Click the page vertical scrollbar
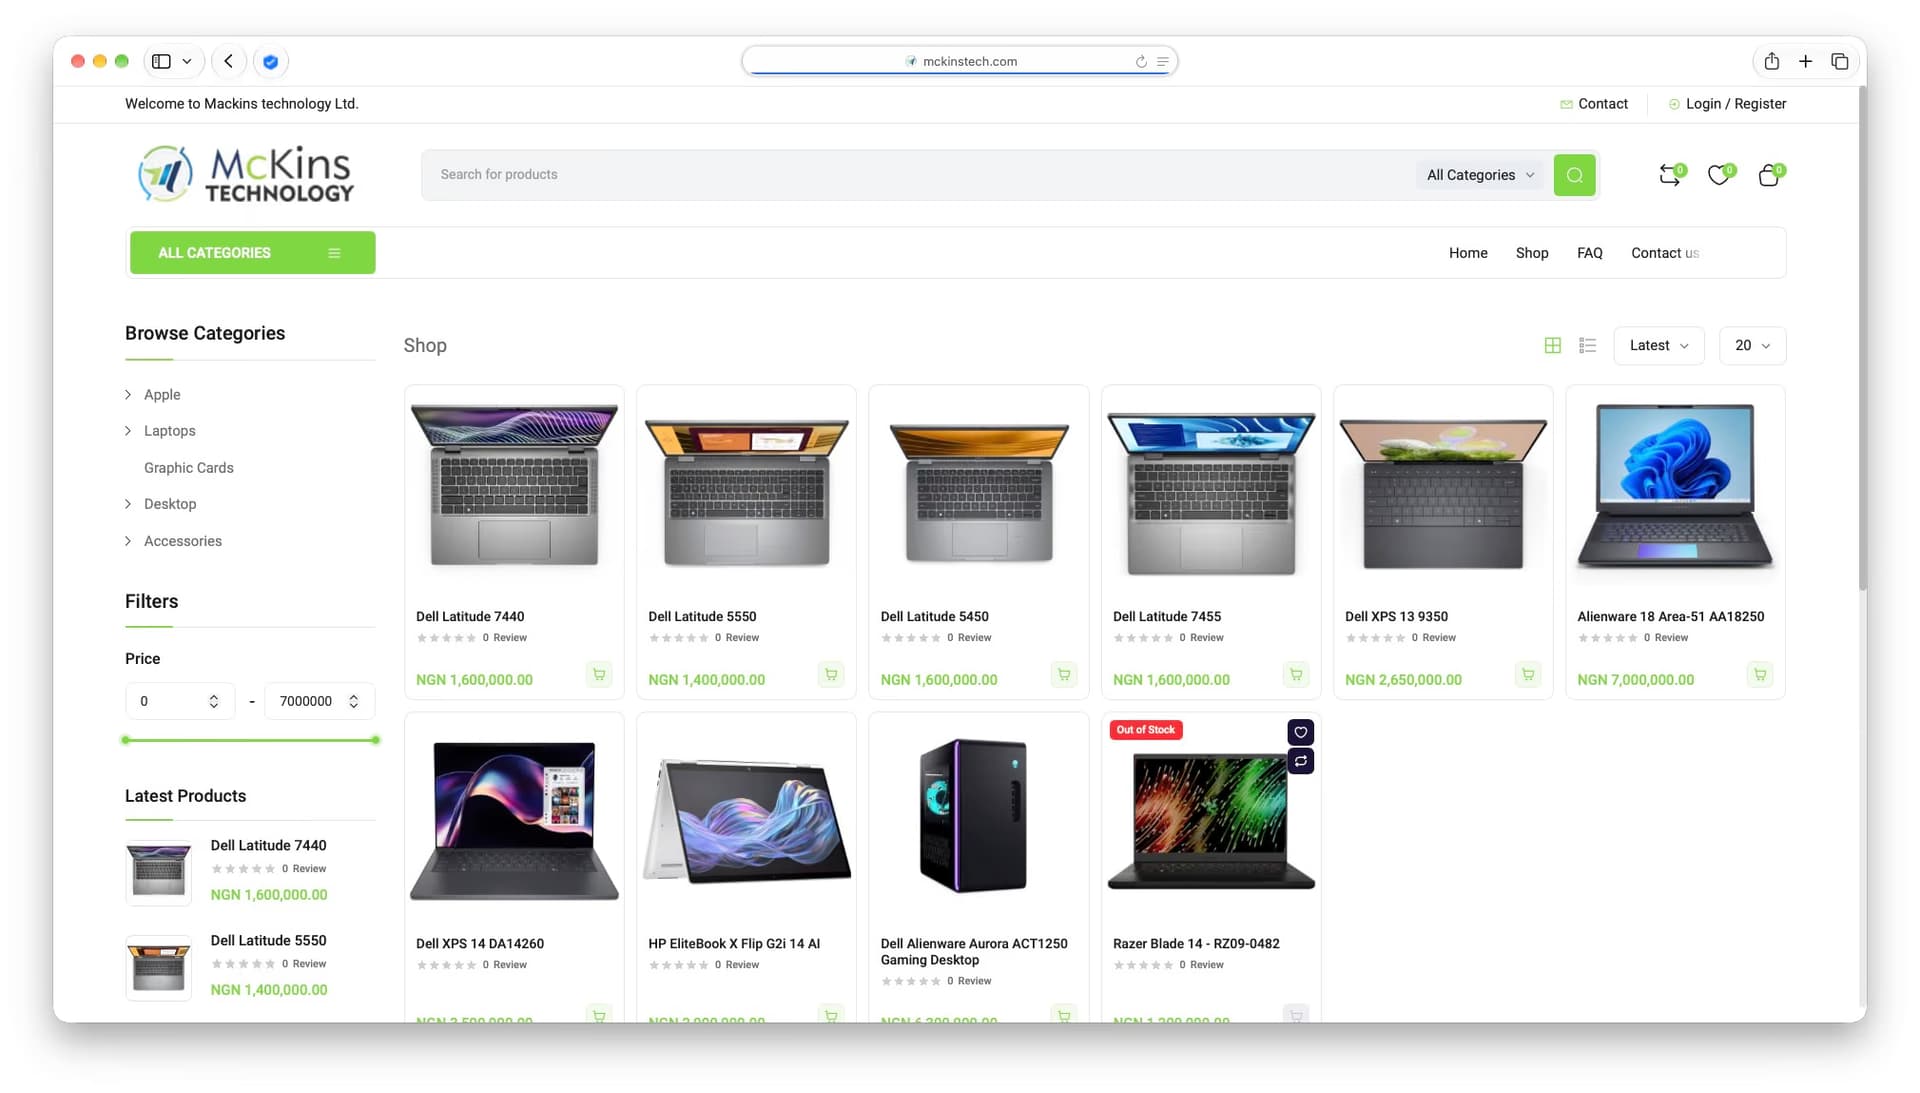This screenshot has height=1093, width=1920. click(1862, 340)
